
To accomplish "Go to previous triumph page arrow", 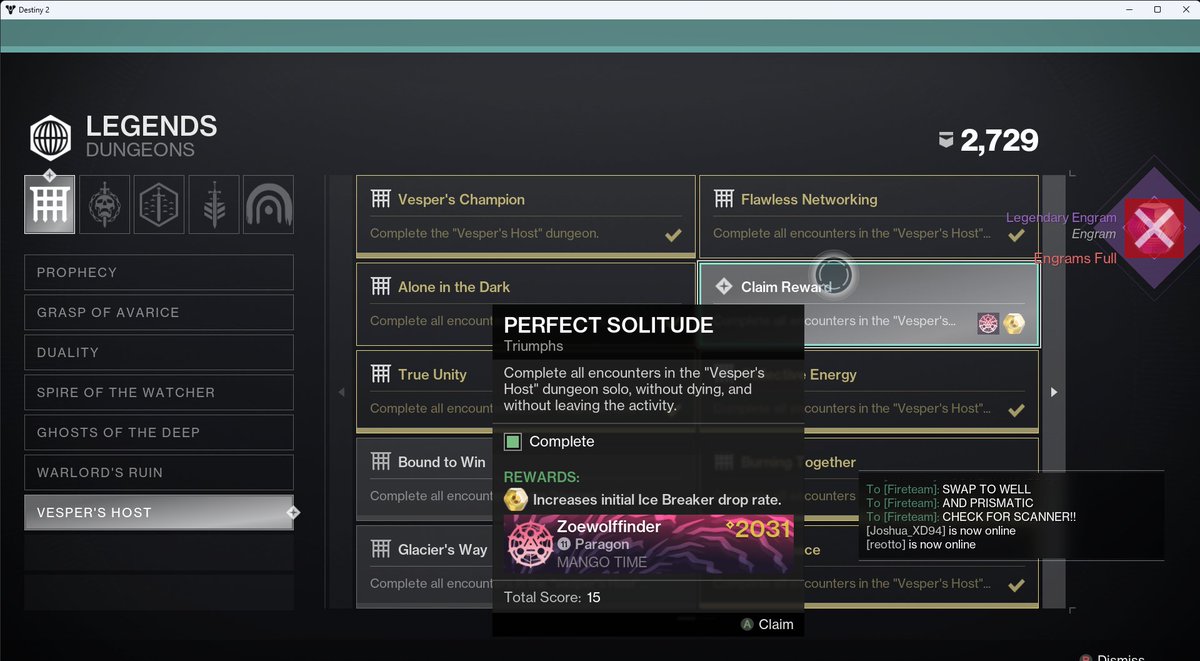I will click(341, 392).
